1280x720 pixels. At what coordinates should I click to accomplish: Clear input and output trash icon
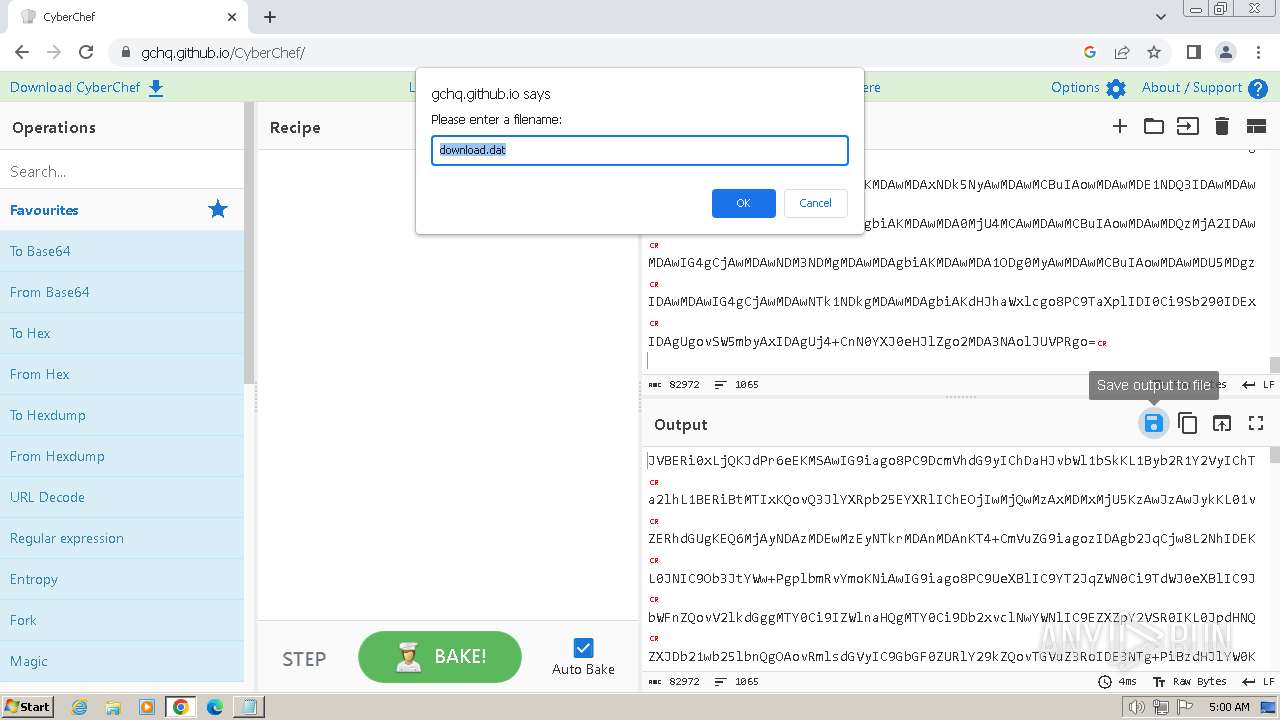click(1222, 126)
